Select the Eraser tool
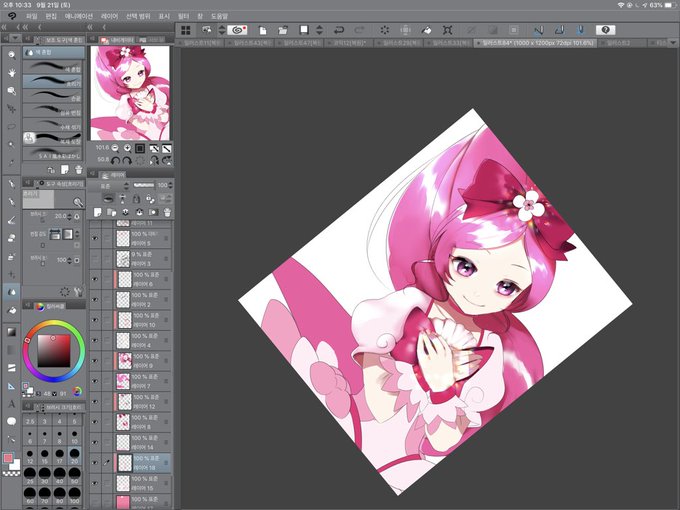 12,238
